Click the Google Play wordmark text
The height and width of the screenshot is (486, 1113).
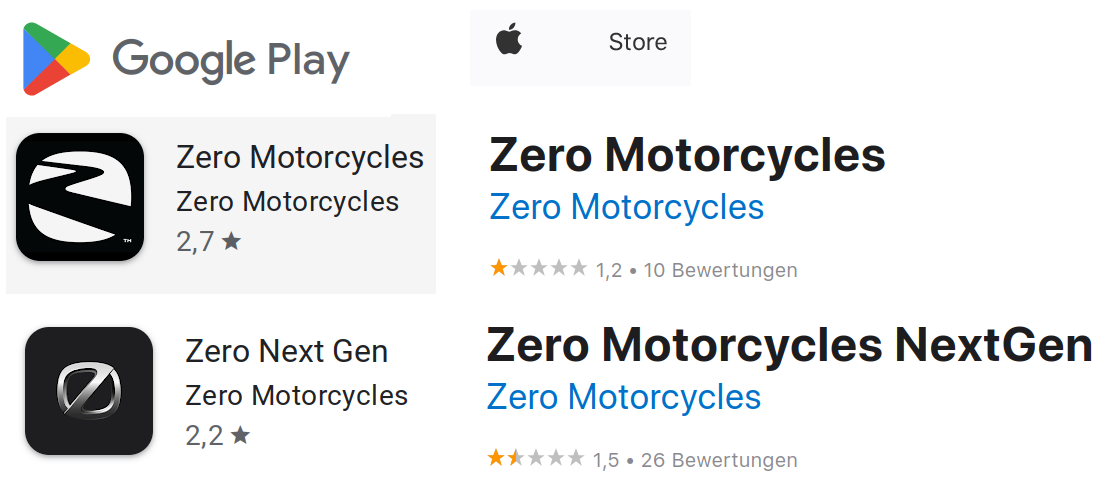[x=231, y=60]
